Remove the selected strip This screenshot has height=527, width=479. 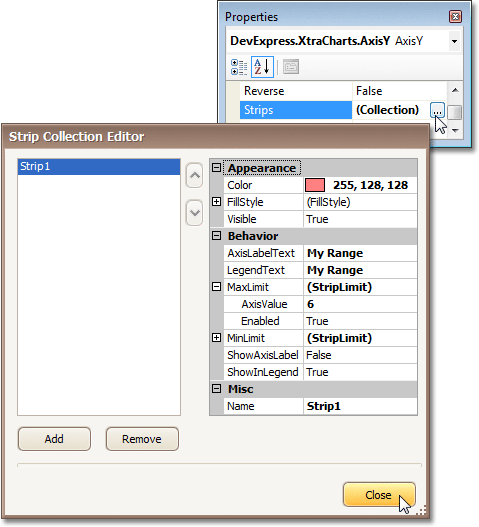[142, 439]
